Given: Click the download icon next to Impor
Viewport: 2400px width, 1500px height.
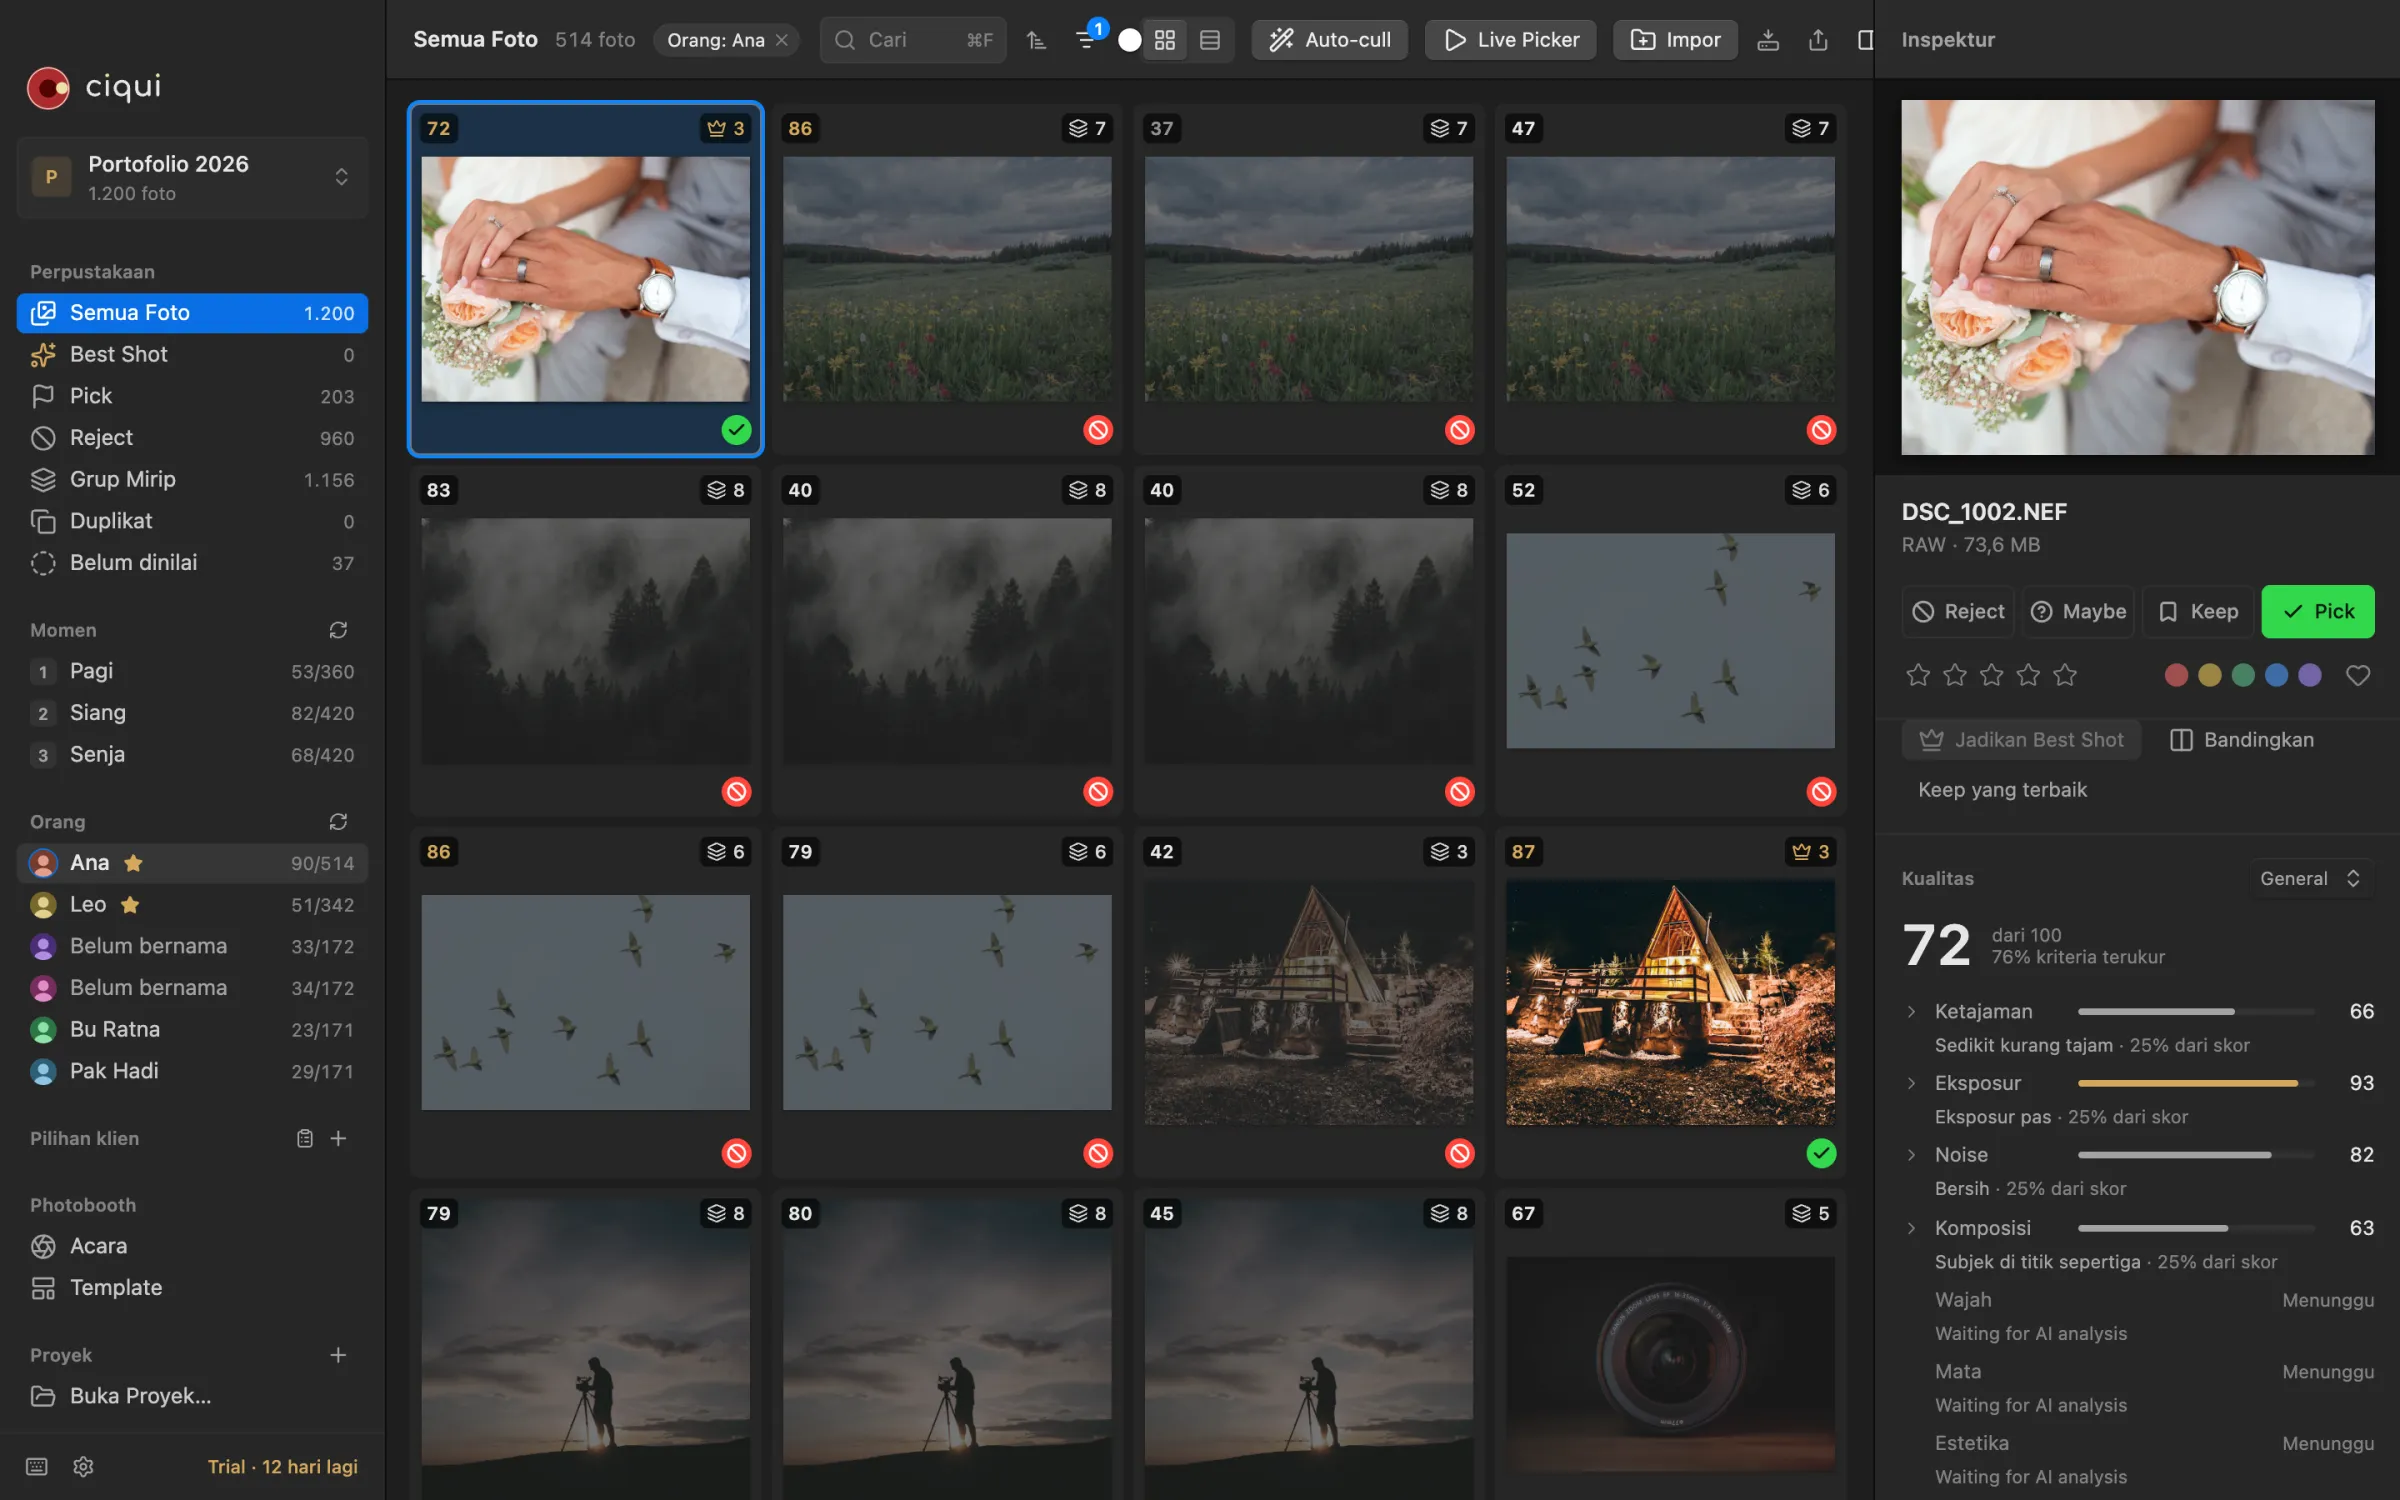Looking at the screenshot, I should tap(1768, 40).
